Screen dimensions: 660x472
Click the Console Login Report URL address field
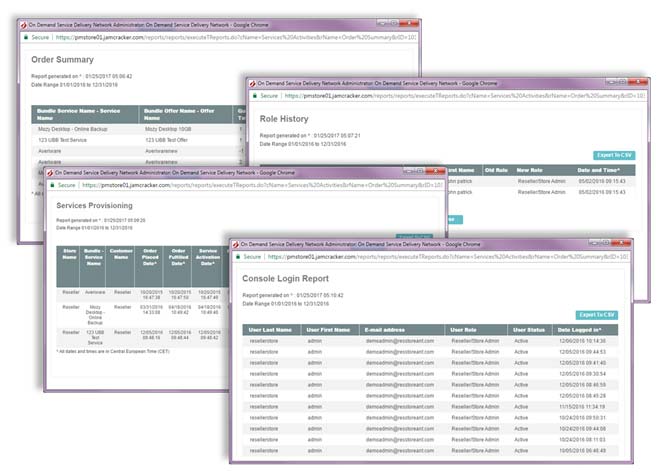tap(447, 256)
